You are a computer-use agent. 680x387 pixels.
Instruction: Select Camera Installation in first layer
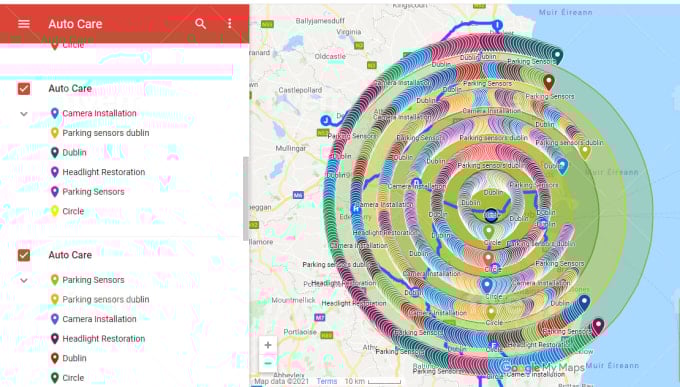(x=99, y=113)
